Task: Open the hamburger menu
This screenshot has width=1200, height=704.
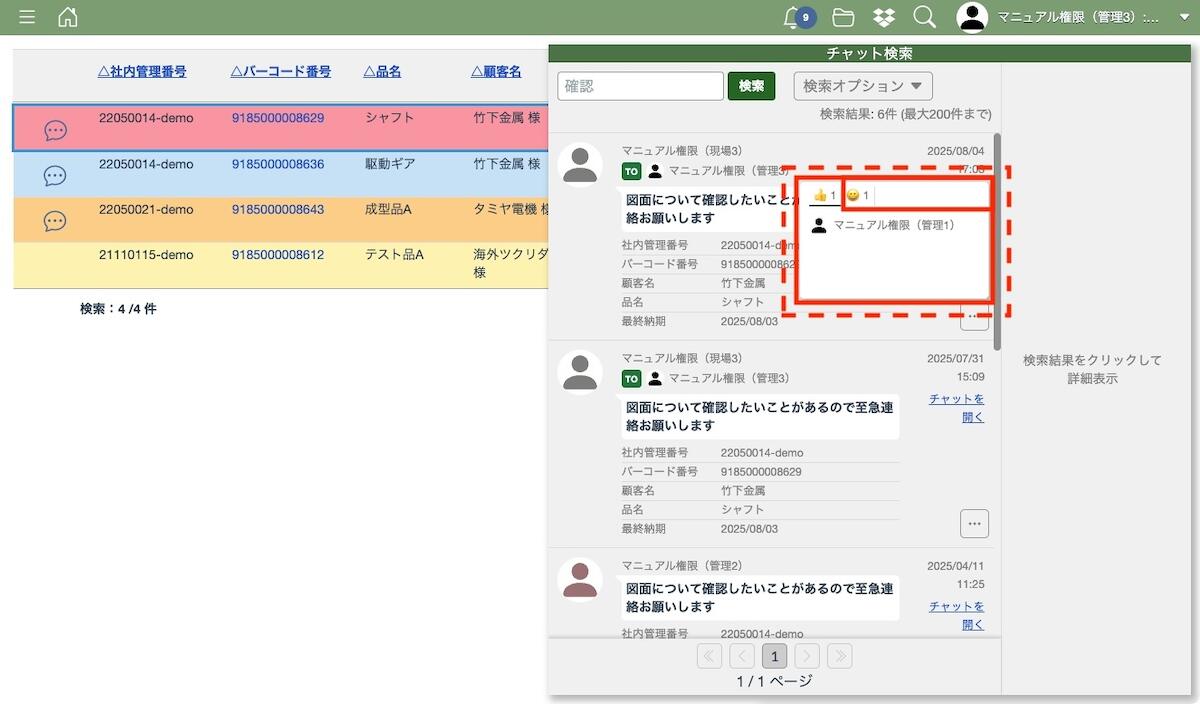Action: pyautogui.click(x=27, y=17)
